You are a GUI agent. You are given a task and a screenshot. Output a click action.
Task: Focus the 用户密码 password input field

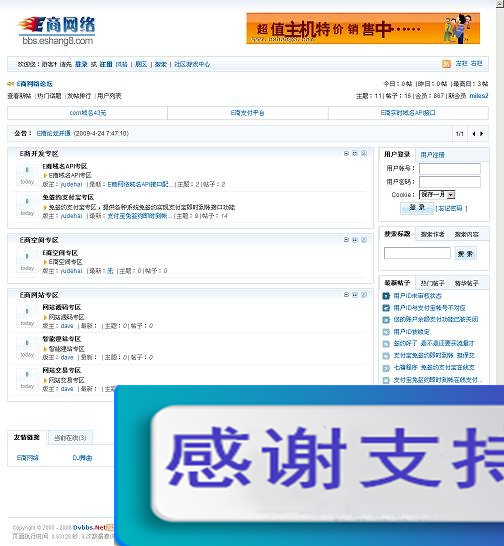coord(450,182)
